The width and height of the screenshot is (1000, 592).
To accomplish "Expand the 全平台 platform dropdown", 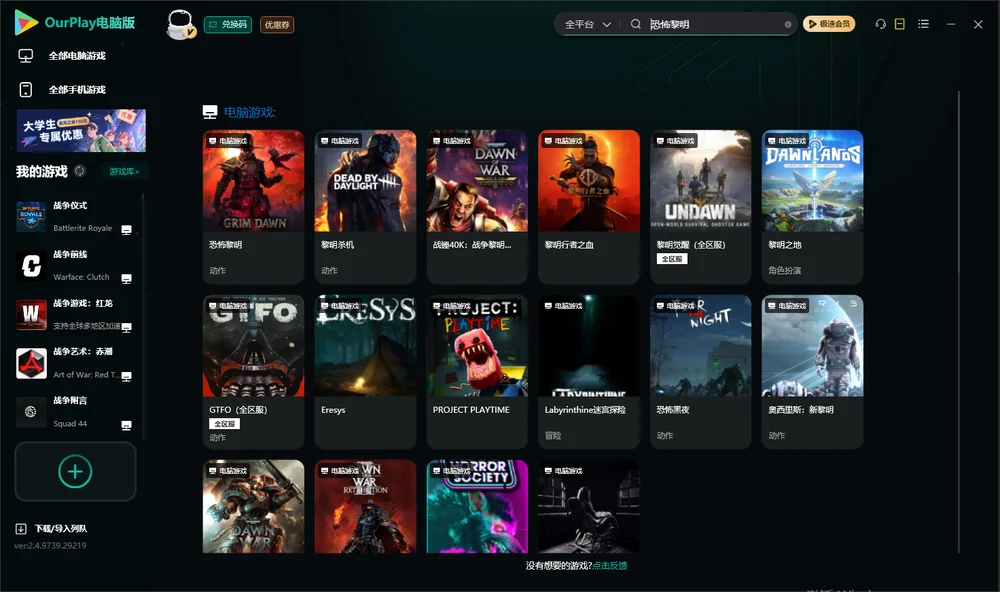I will [x=587, y=24].
